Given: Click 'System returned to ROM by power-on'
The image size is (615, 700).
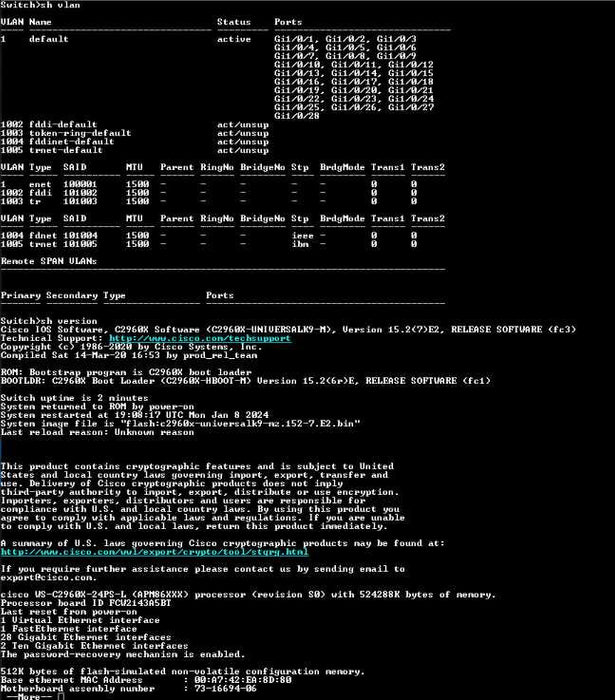Looking at the screenshot, I should pyautogui.click(x=97, y=407).
